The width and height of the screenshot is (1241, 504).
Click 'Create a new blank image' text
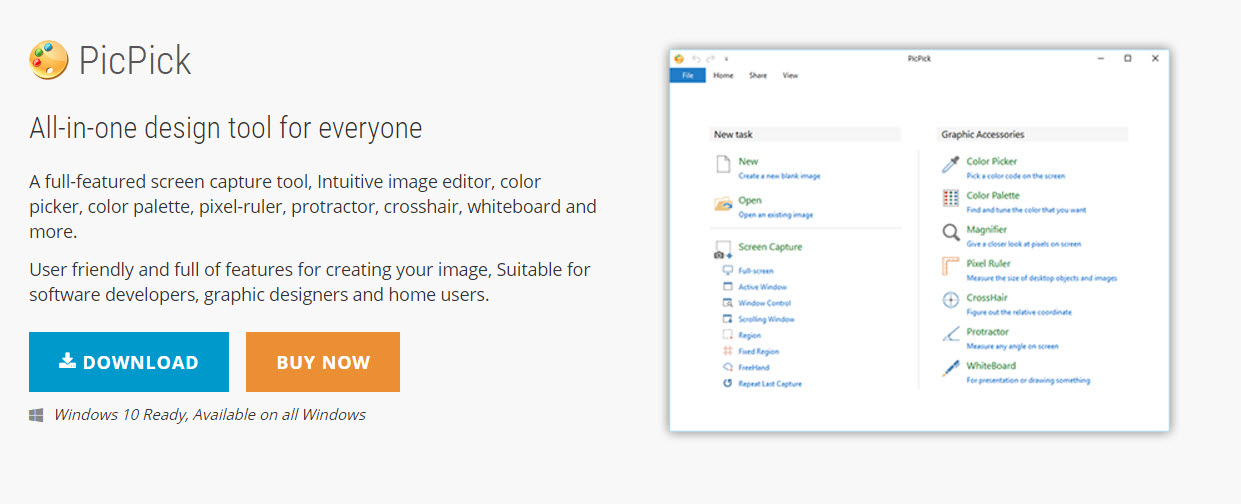779,176
